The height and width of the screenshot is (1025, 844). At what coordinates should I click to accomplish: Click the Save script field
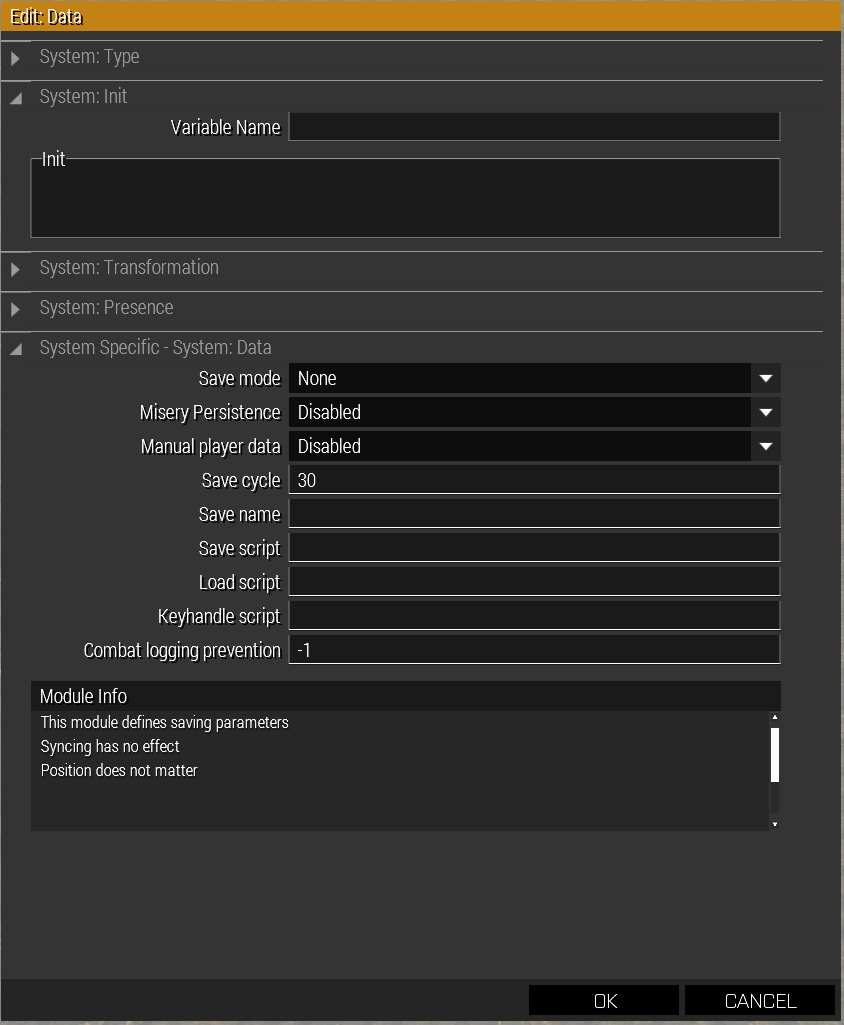tap(534, 548)
